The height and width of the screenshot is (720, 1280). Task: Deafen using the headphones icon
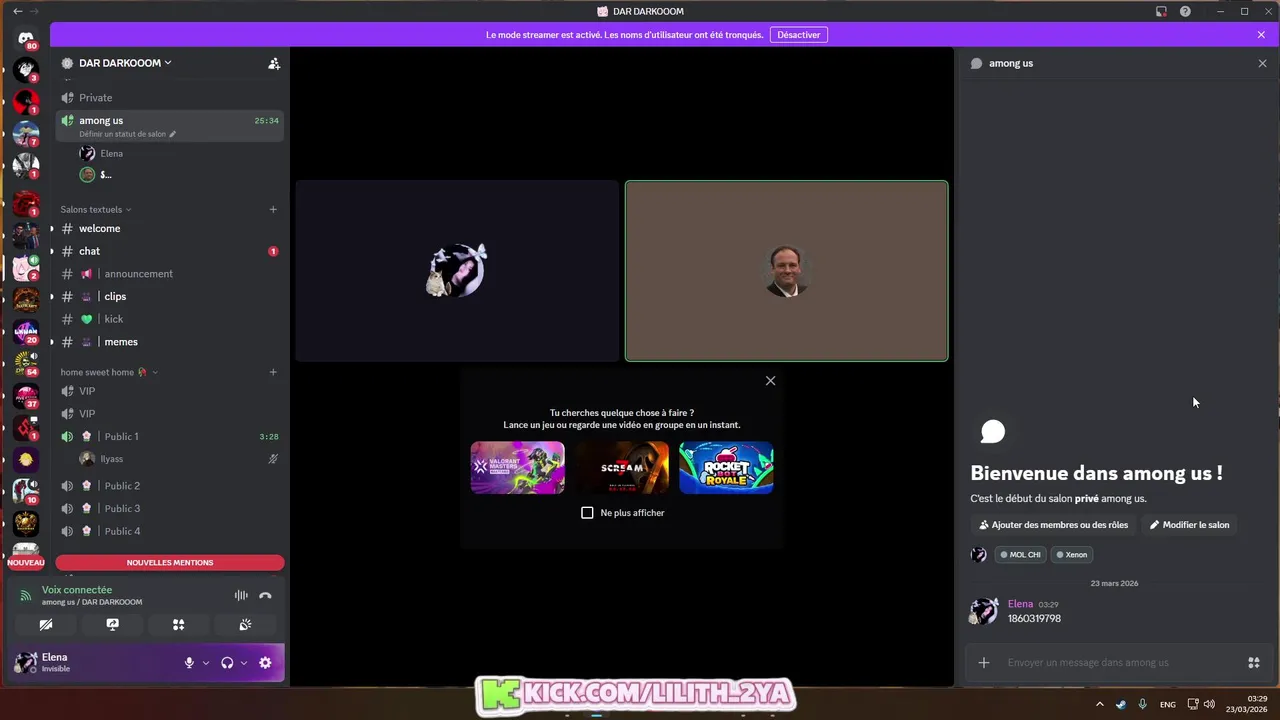(227, 662)
